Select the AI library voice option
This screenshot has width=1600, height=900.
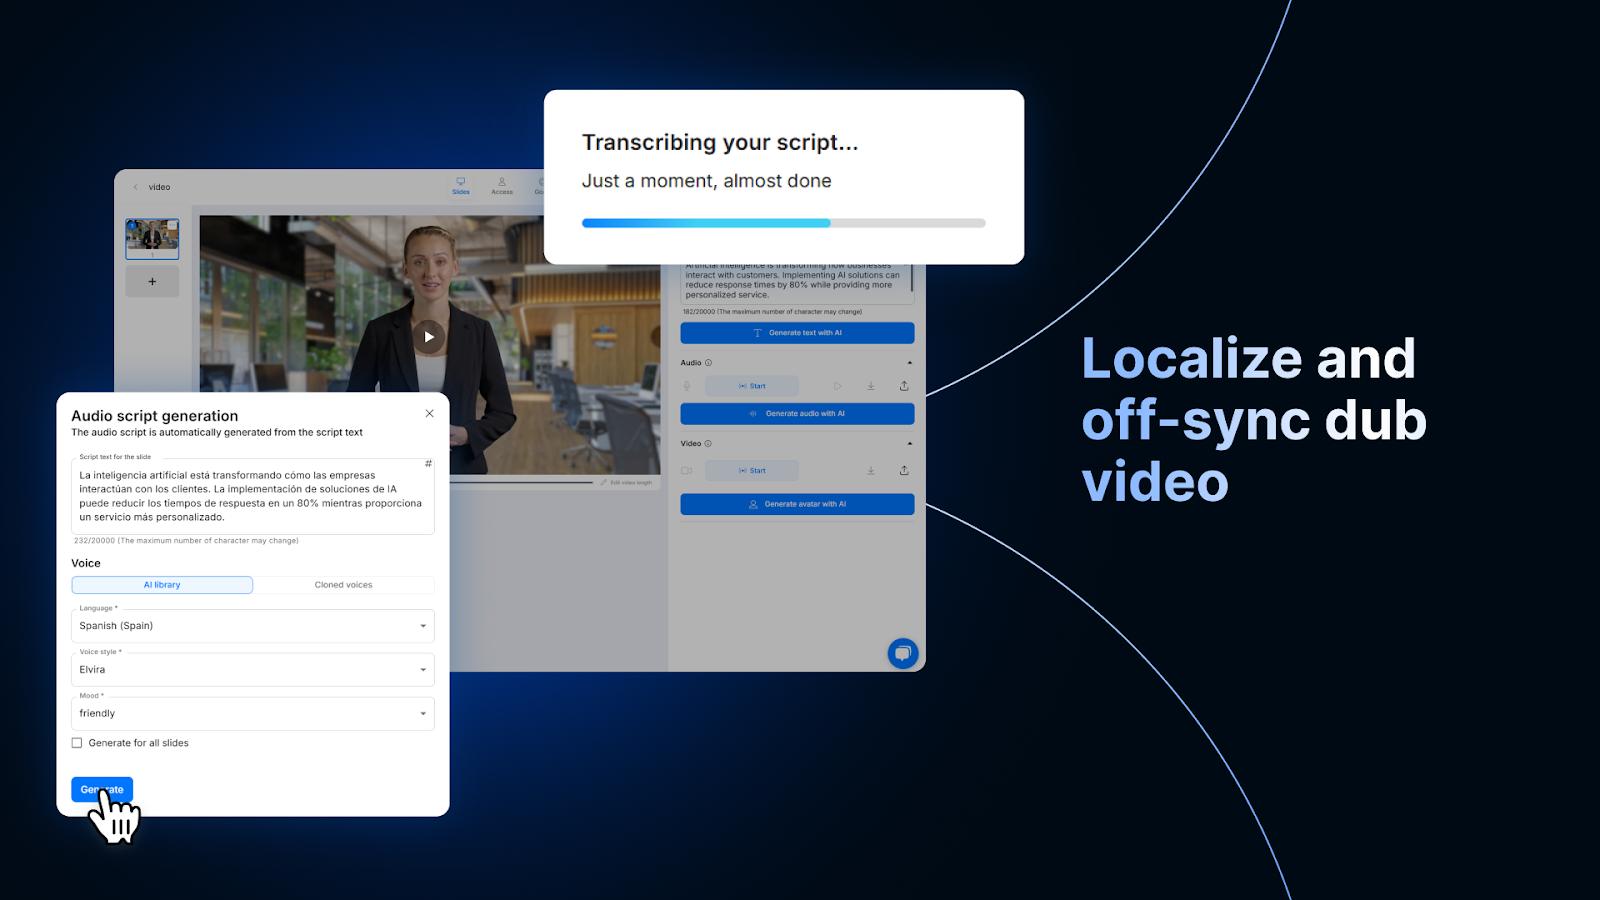point(162,585)
